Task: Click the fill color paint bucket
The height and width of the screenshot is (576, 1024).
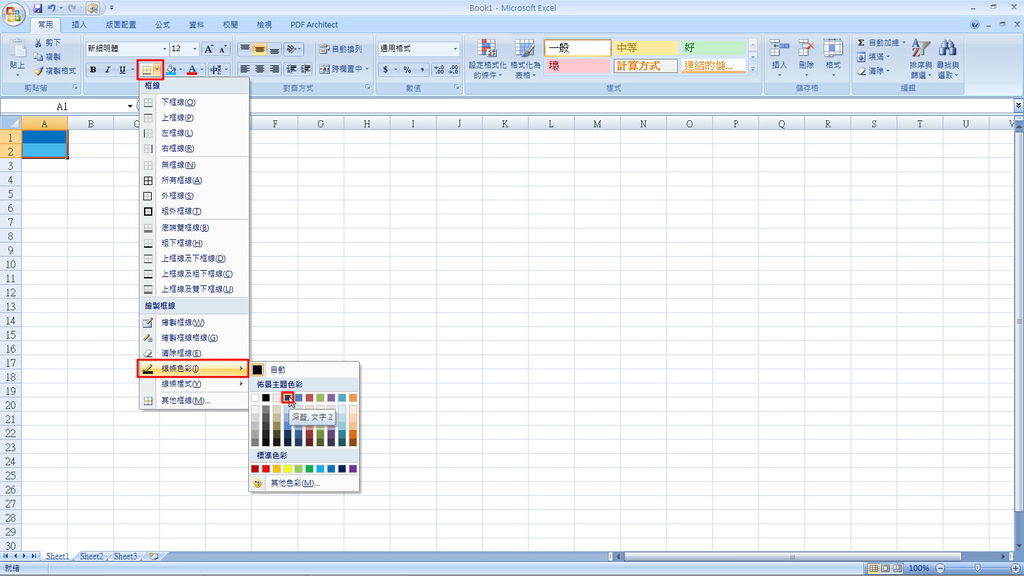Action: point(171,70)
